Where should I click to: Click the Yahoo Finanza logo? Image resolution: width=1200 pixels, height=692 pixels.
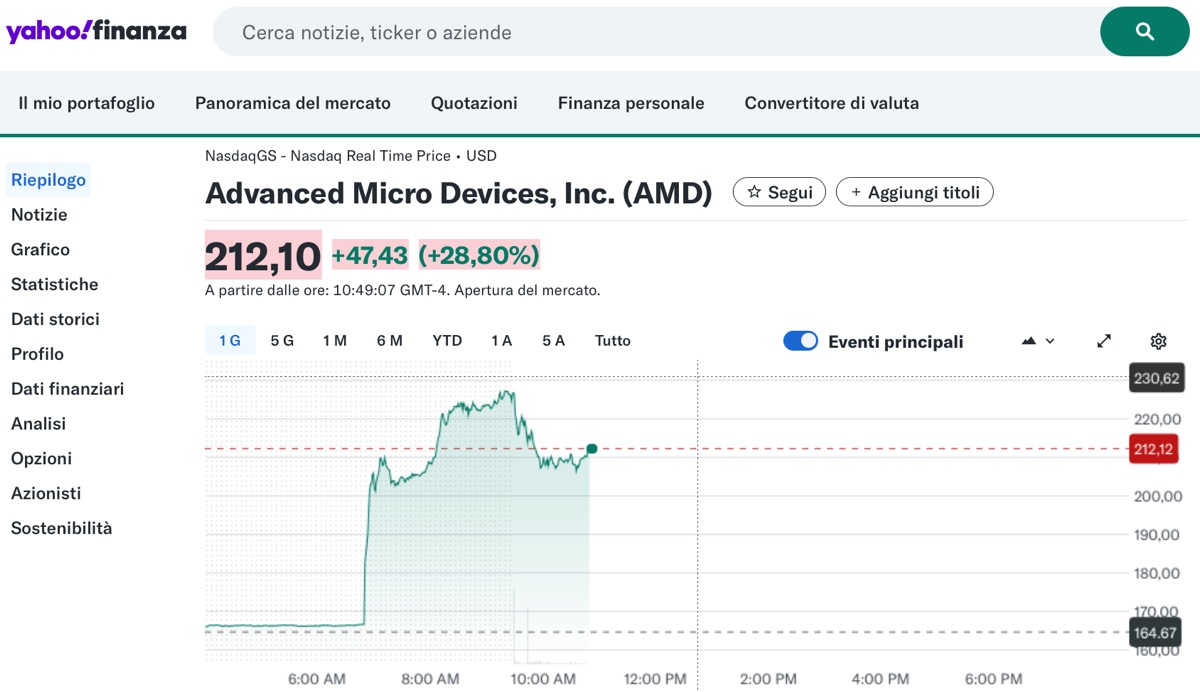click(96, 30)
